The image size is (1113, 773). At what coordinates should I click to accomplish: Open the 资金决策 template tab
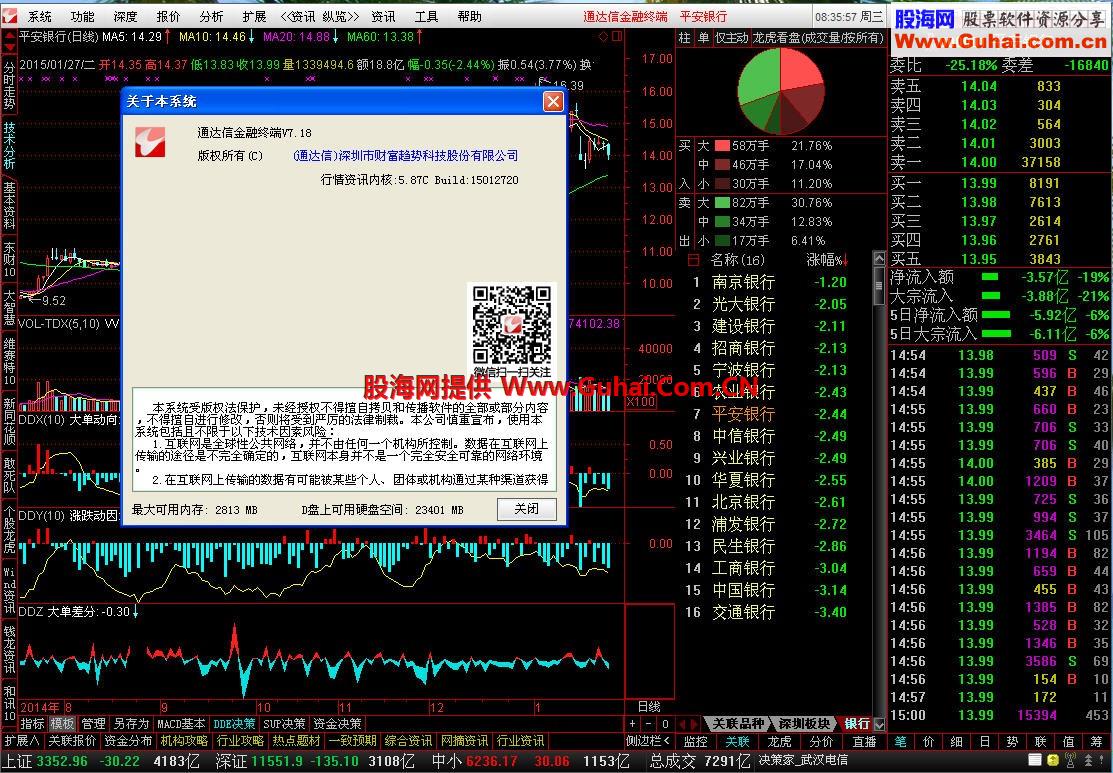pos(337,724)
